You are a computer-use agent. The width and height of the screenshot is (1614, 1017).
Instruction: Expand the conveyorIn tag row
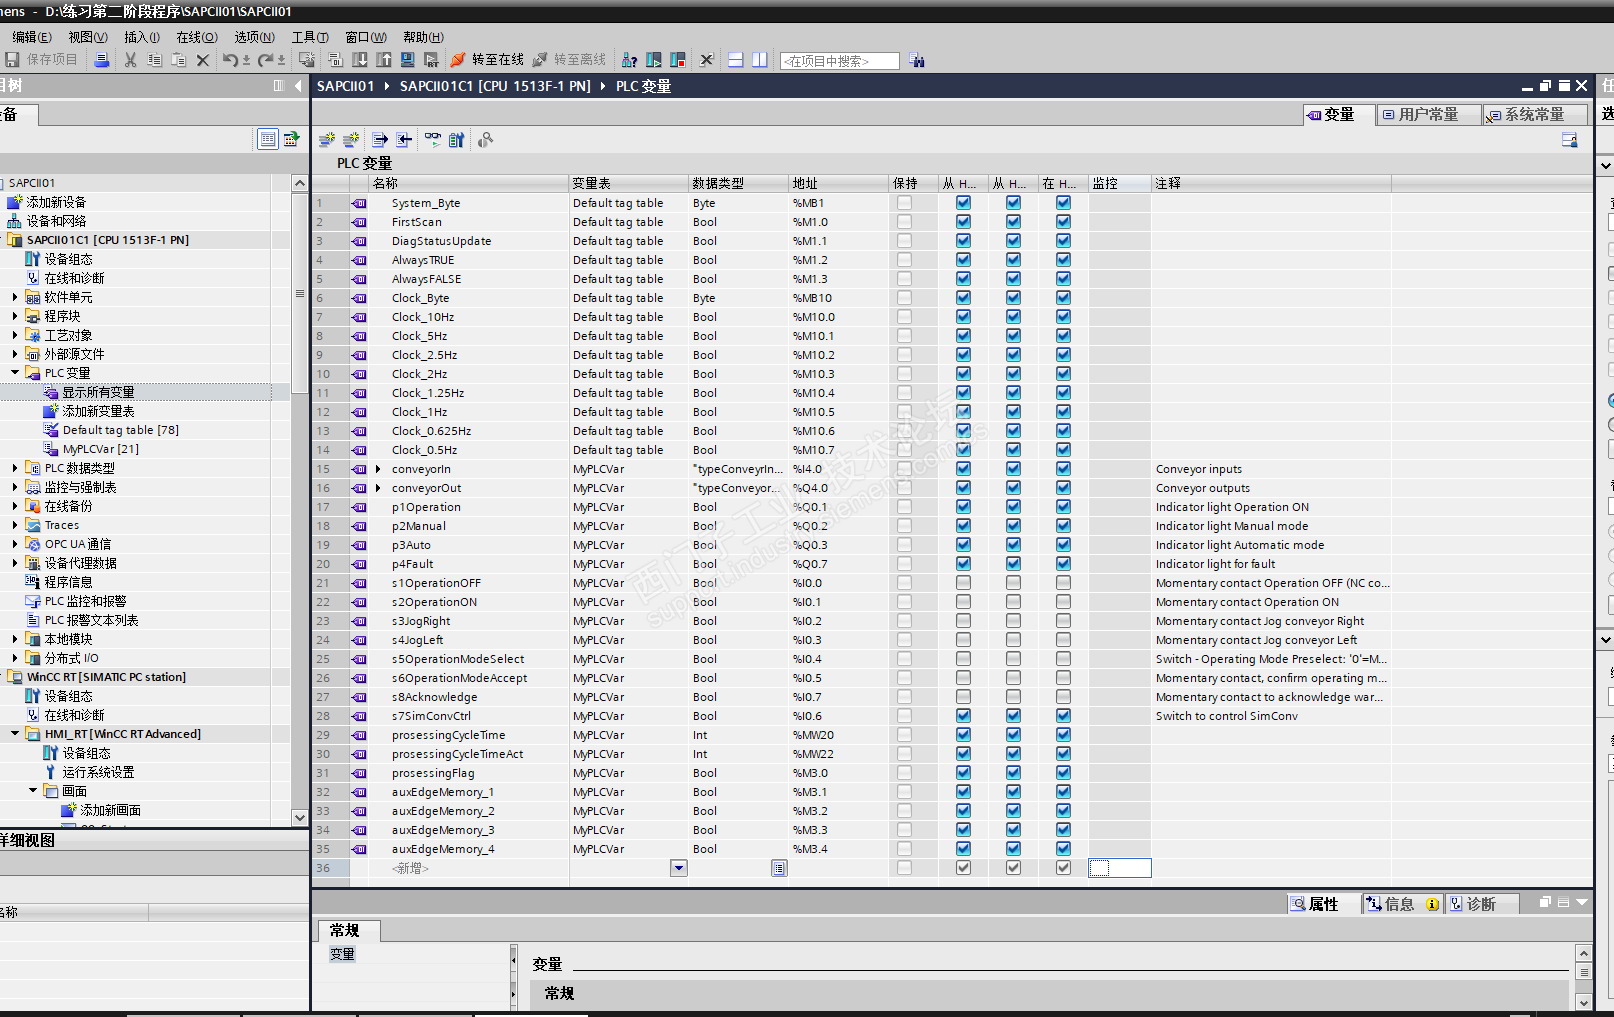pos(378,469)
